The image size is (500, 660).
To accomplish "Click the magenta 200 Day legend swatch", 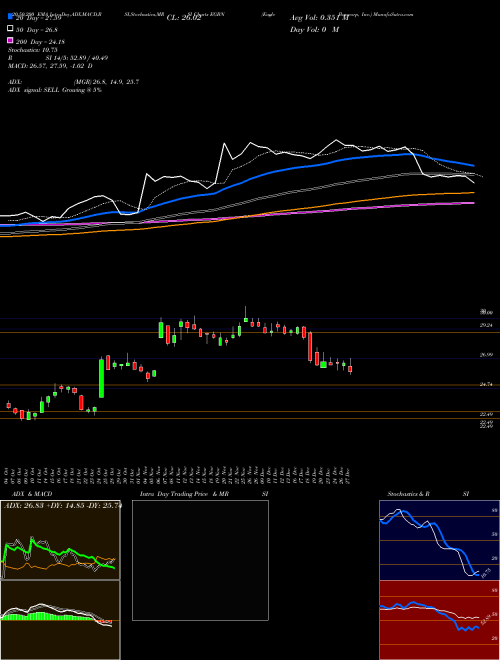I will (10, 41).
